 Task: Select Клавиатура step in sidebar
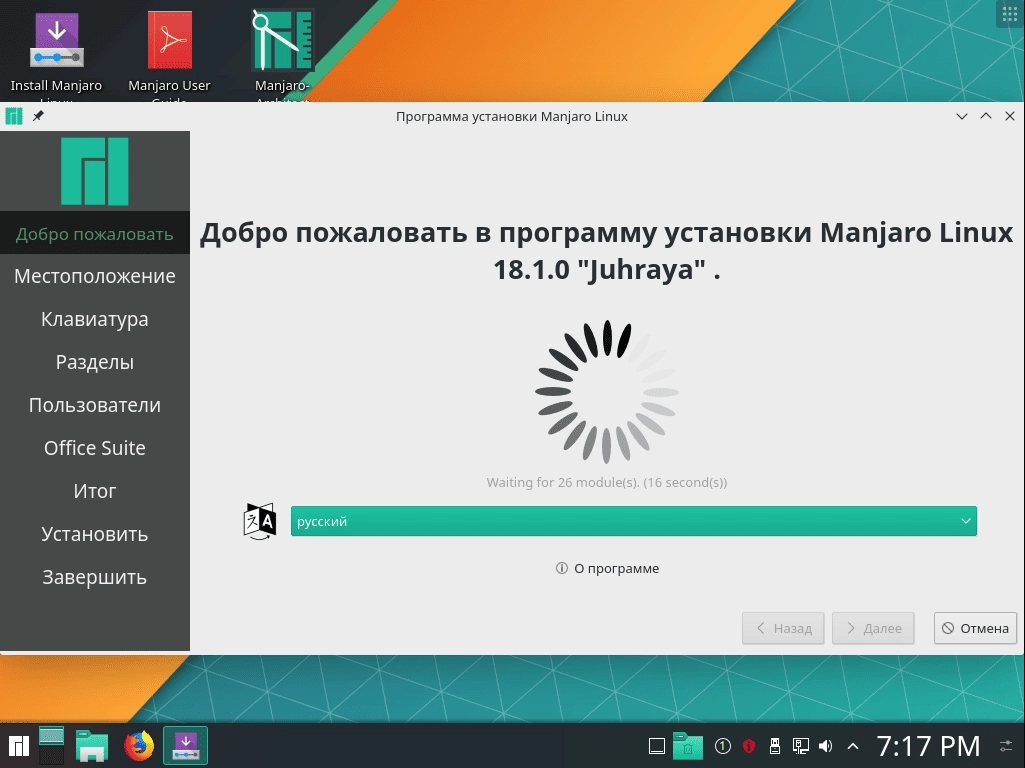(x=95, y=319)
